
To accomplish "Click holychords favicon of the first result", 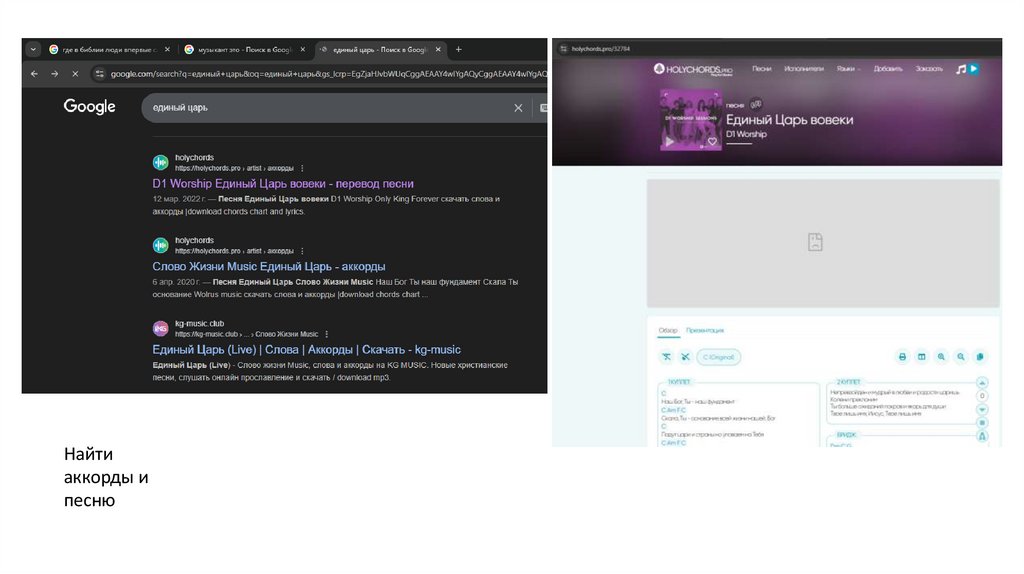I will [161, 163].
